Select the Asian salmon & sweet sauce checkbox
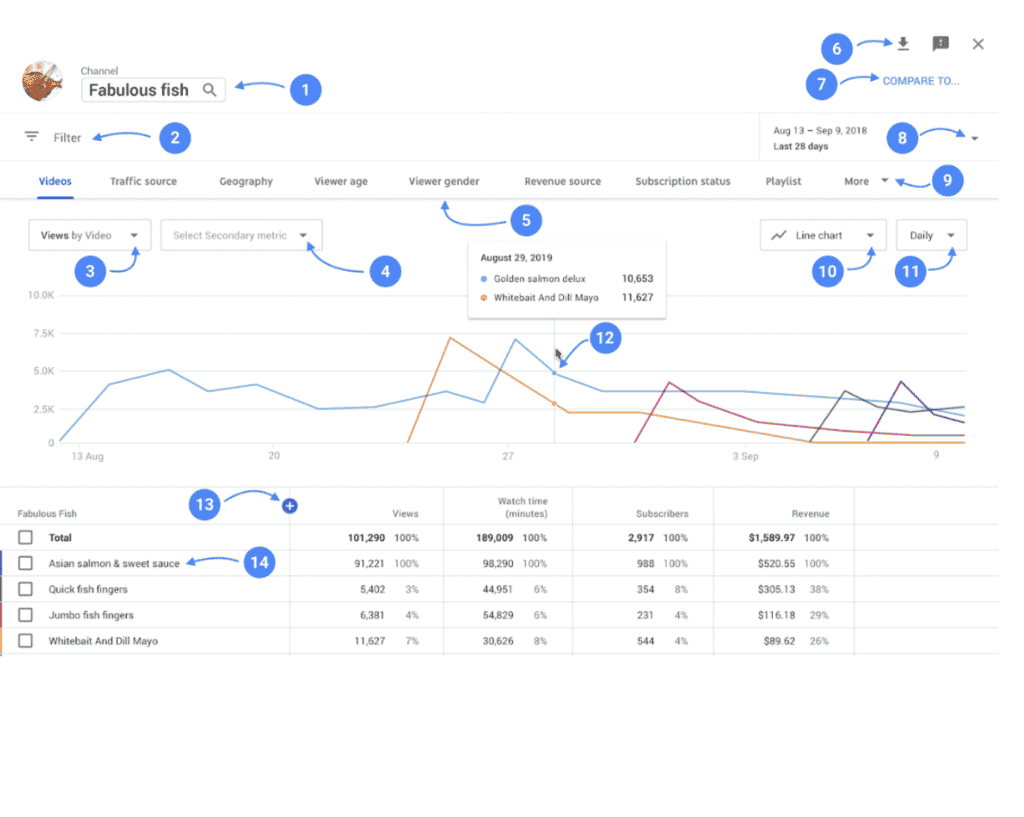The image size is (1024, 817). click(x=25, y=563)
